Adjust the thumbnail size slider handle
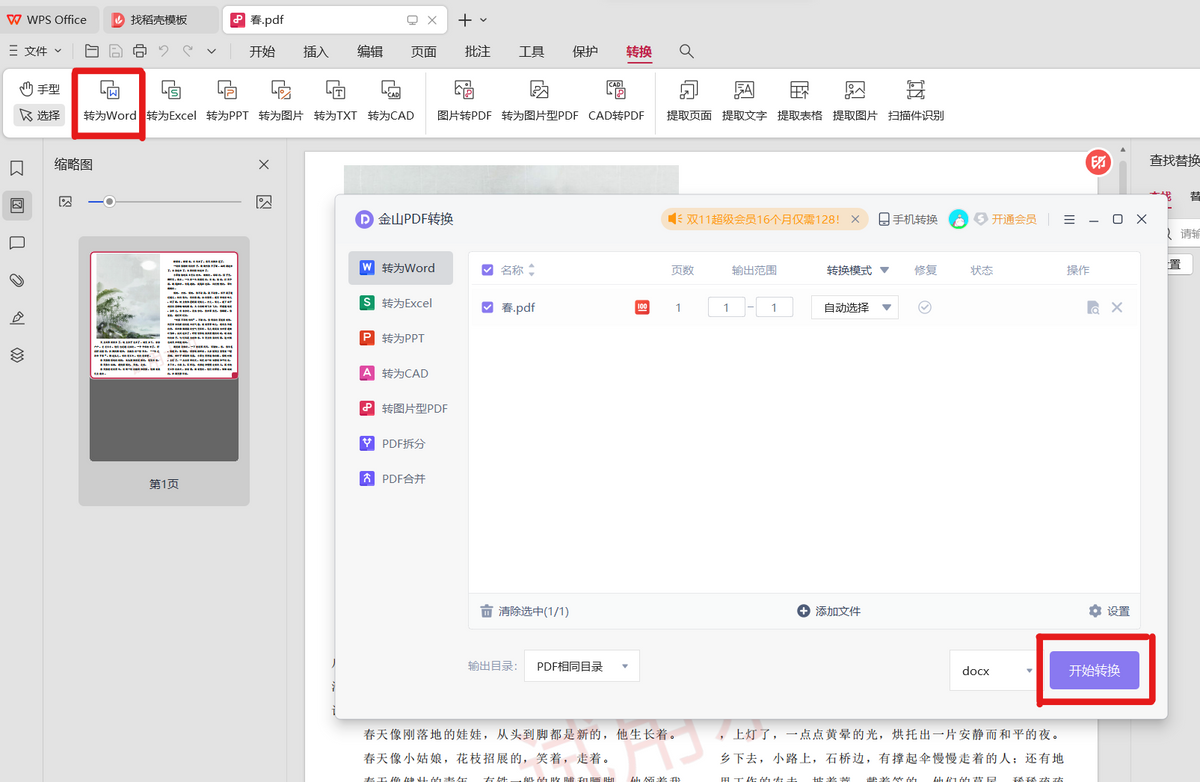 pyautogui.click(x=109, y=202)
